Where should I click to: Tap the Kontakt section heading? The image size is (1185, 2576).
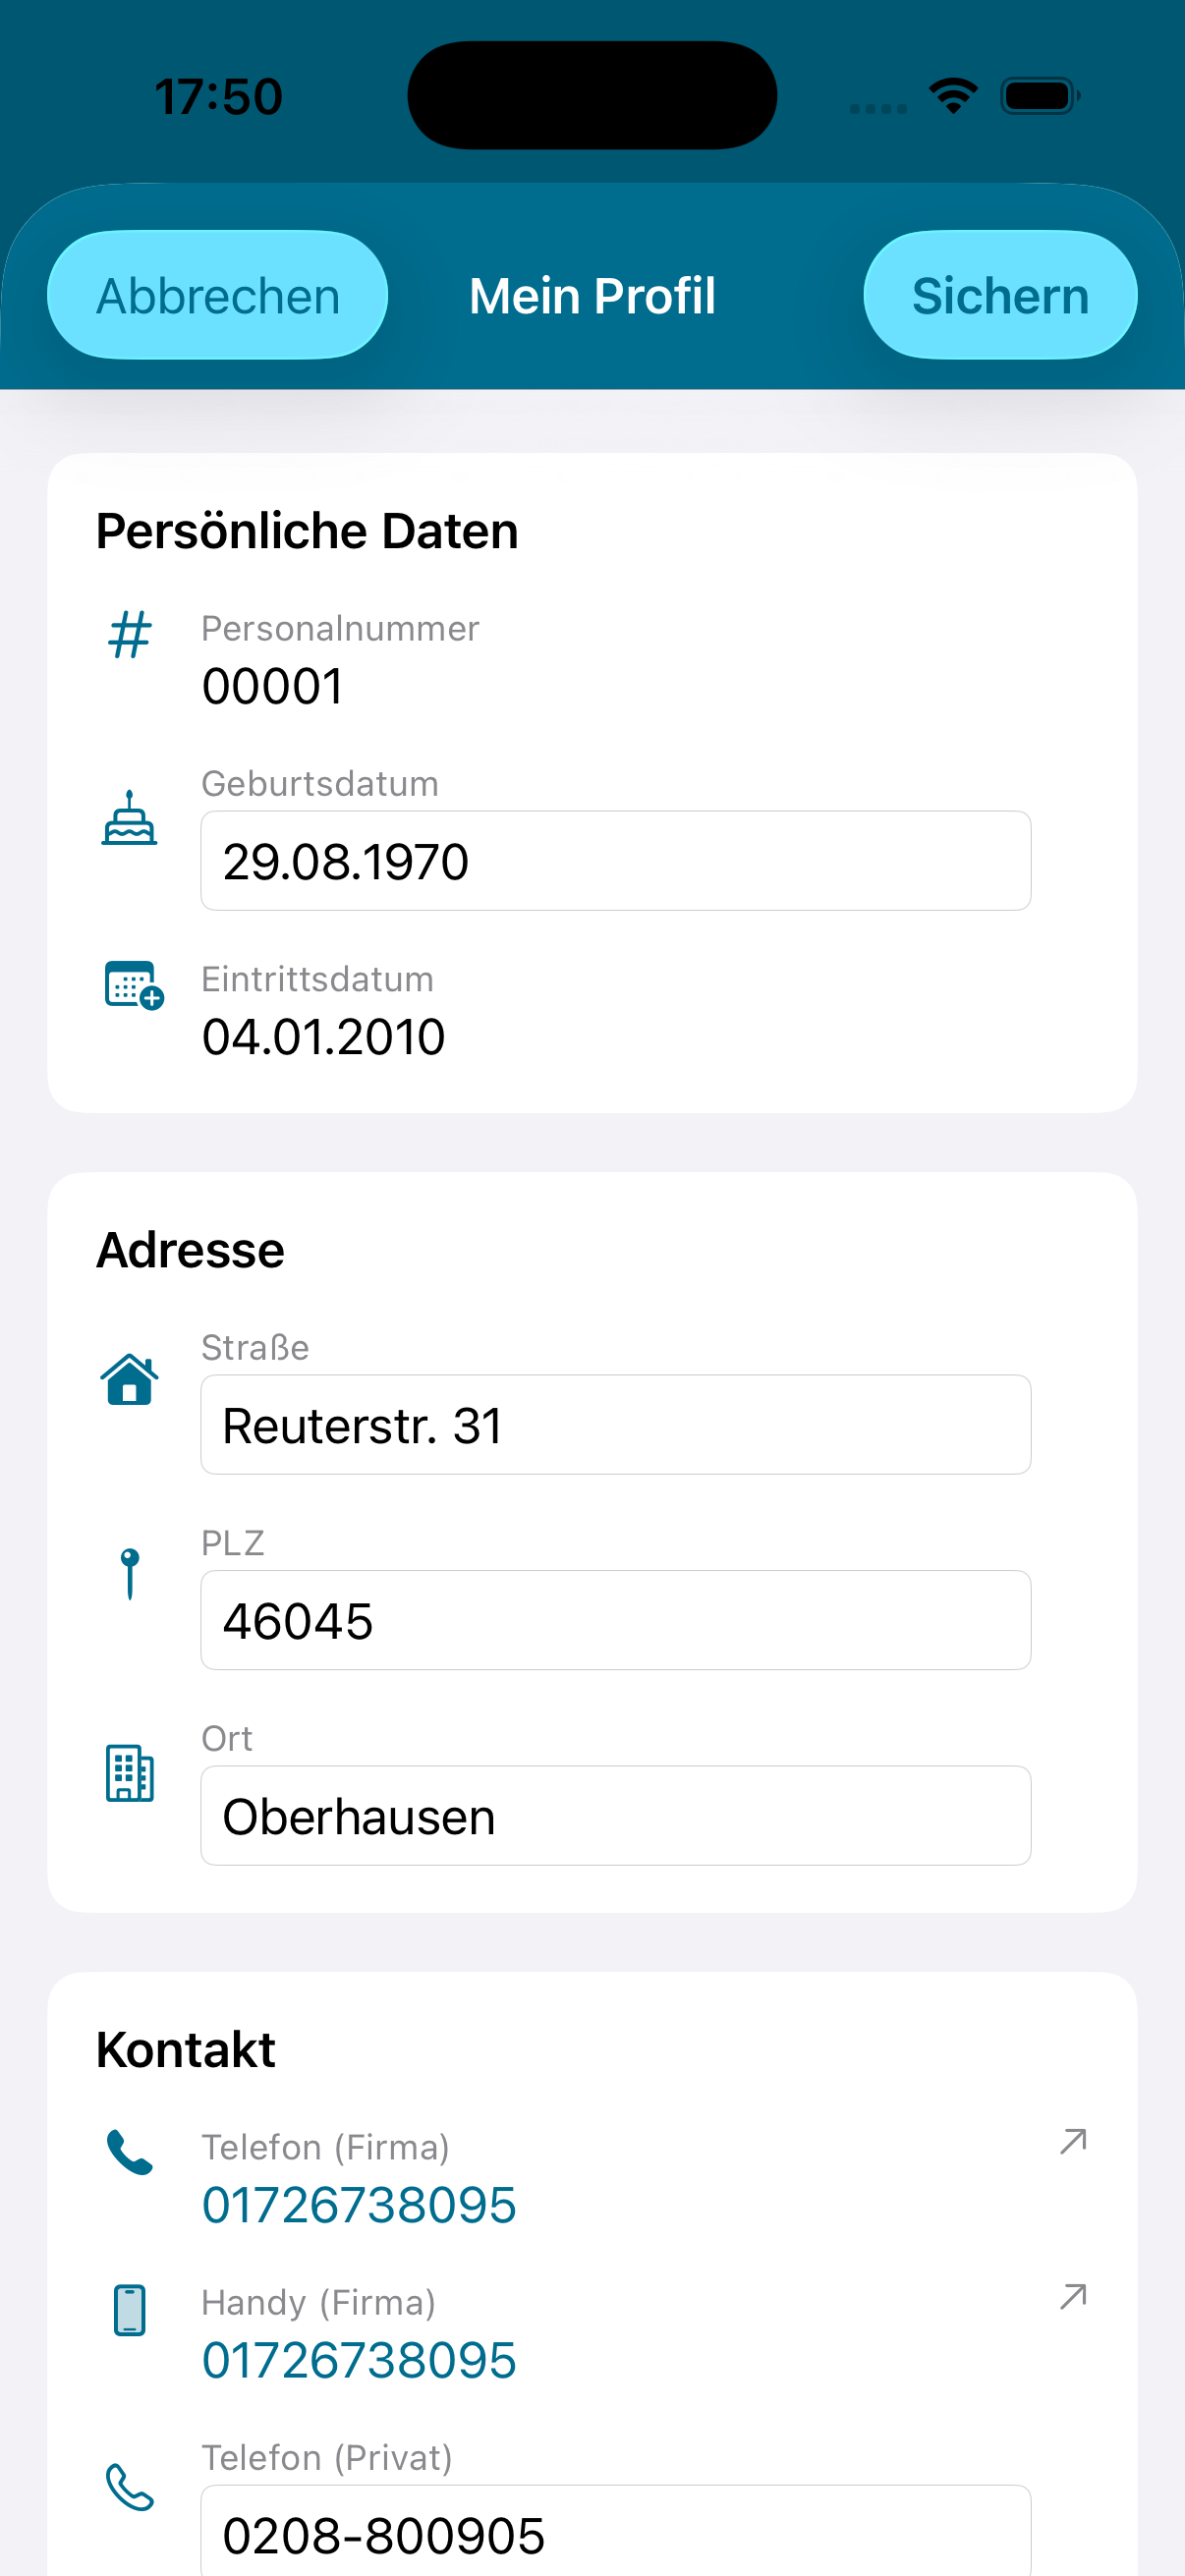click(185, 2050)
